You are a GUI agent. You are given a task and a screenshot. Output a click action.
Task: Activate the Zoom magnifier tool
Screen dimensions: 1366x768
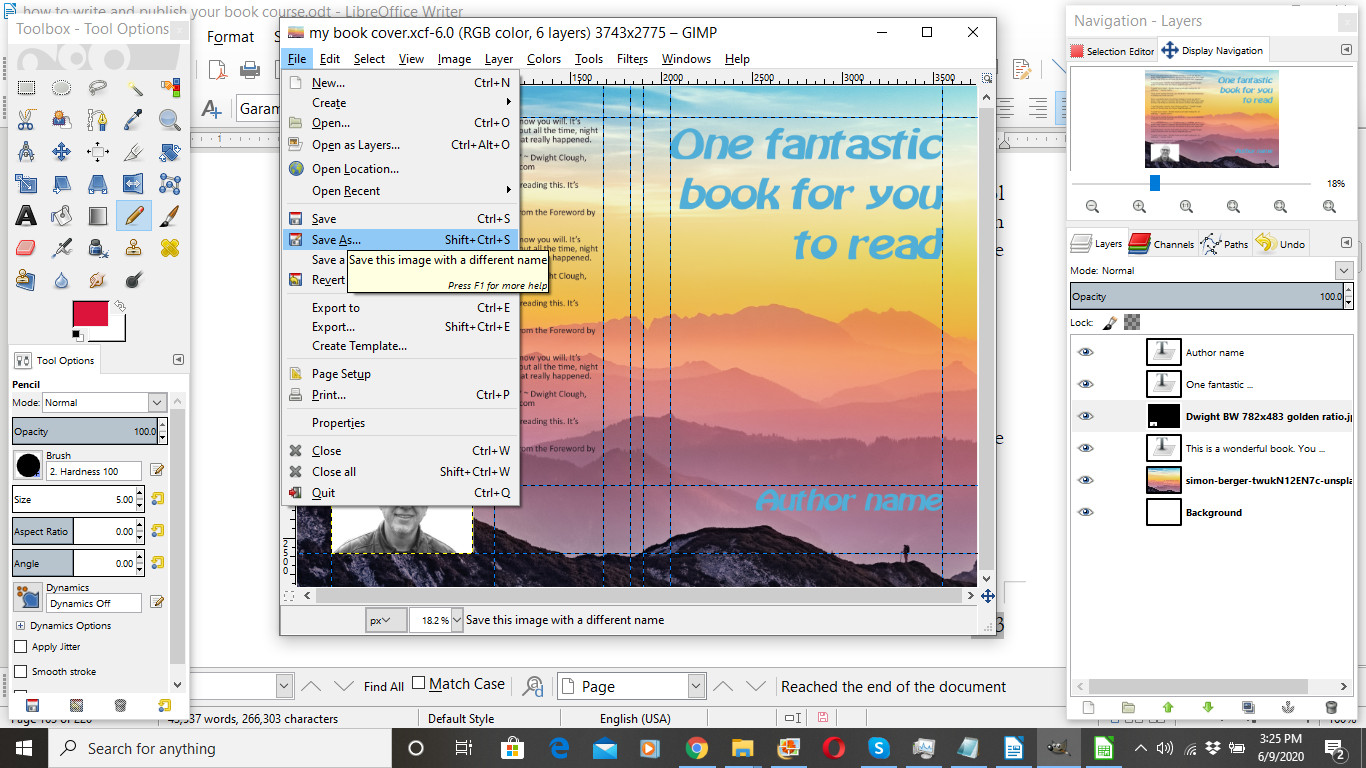pos(169,120)
